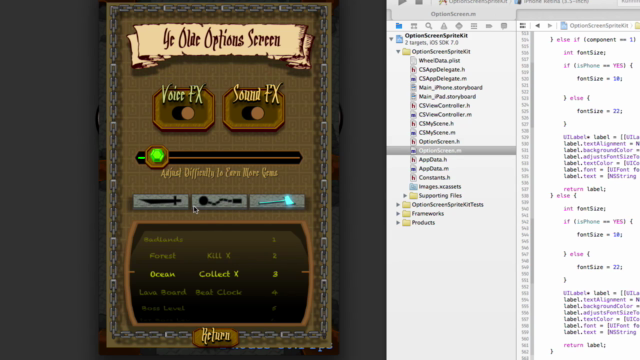
Task: Select OptionScreen.m in navigator
Action: (451, 151)
